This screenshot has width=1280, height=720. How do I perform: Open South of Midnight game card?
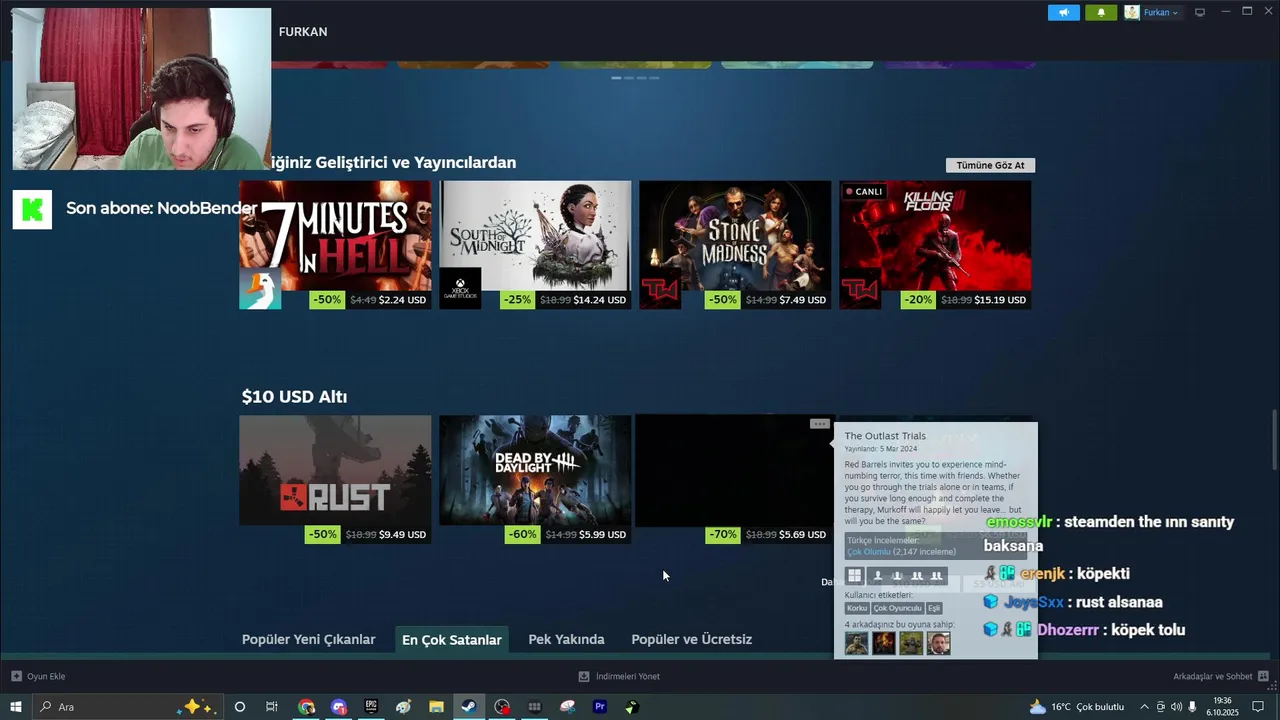(x=535, y=245)
